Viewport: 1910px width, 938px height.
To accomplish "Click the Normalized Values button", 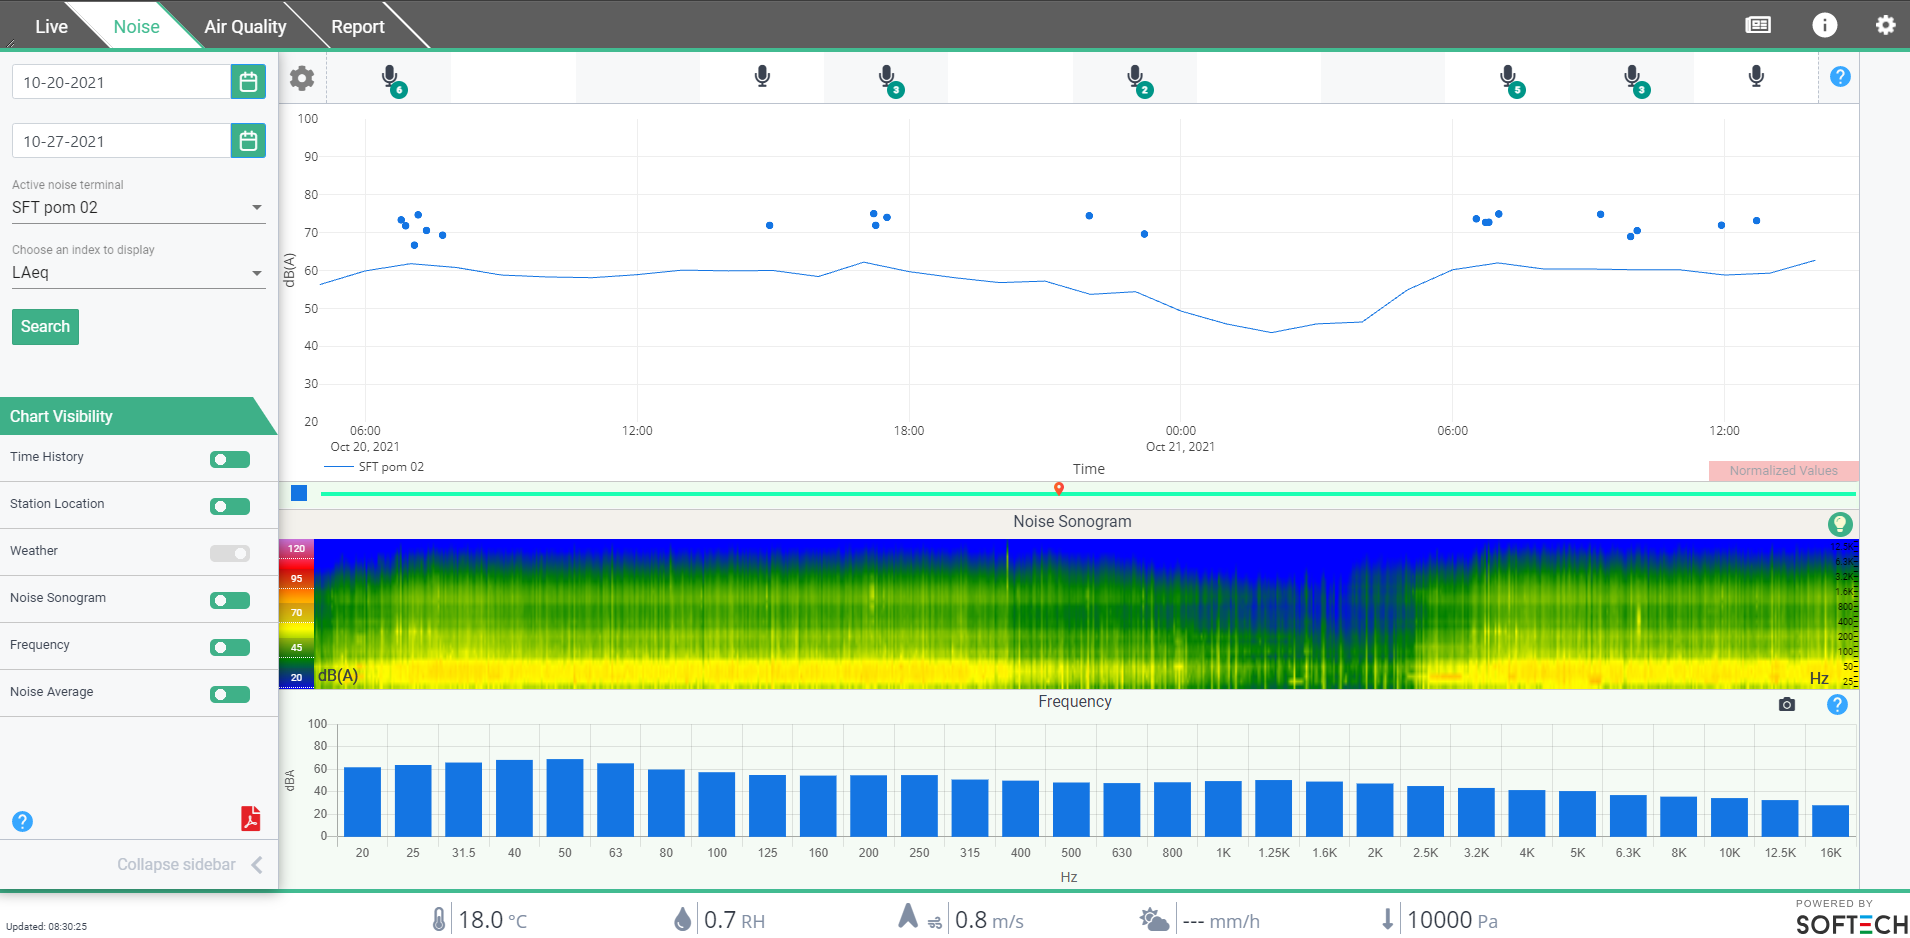I will tap(1783, 470).
